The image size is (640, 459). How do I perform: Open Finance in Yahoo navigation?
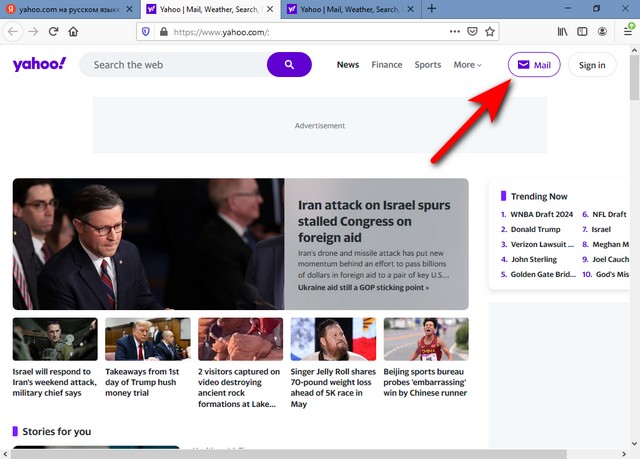pyautogui.click(x=387, y=64)
